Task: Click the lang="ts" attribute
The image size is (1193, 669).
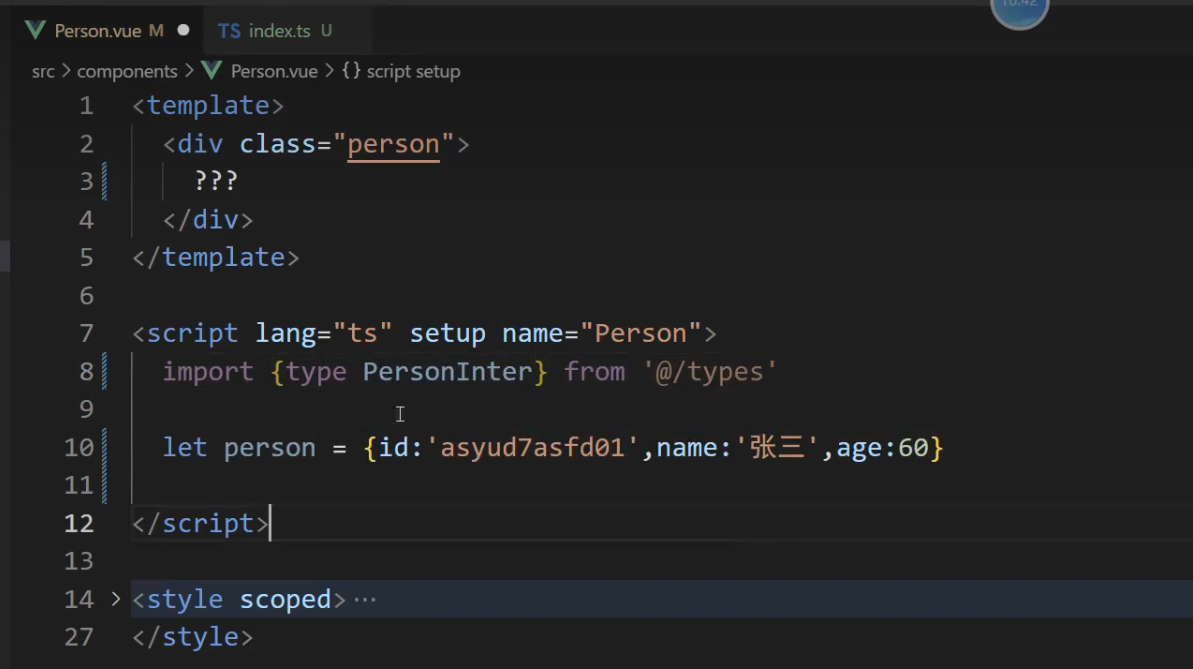Action: (323, 333)
